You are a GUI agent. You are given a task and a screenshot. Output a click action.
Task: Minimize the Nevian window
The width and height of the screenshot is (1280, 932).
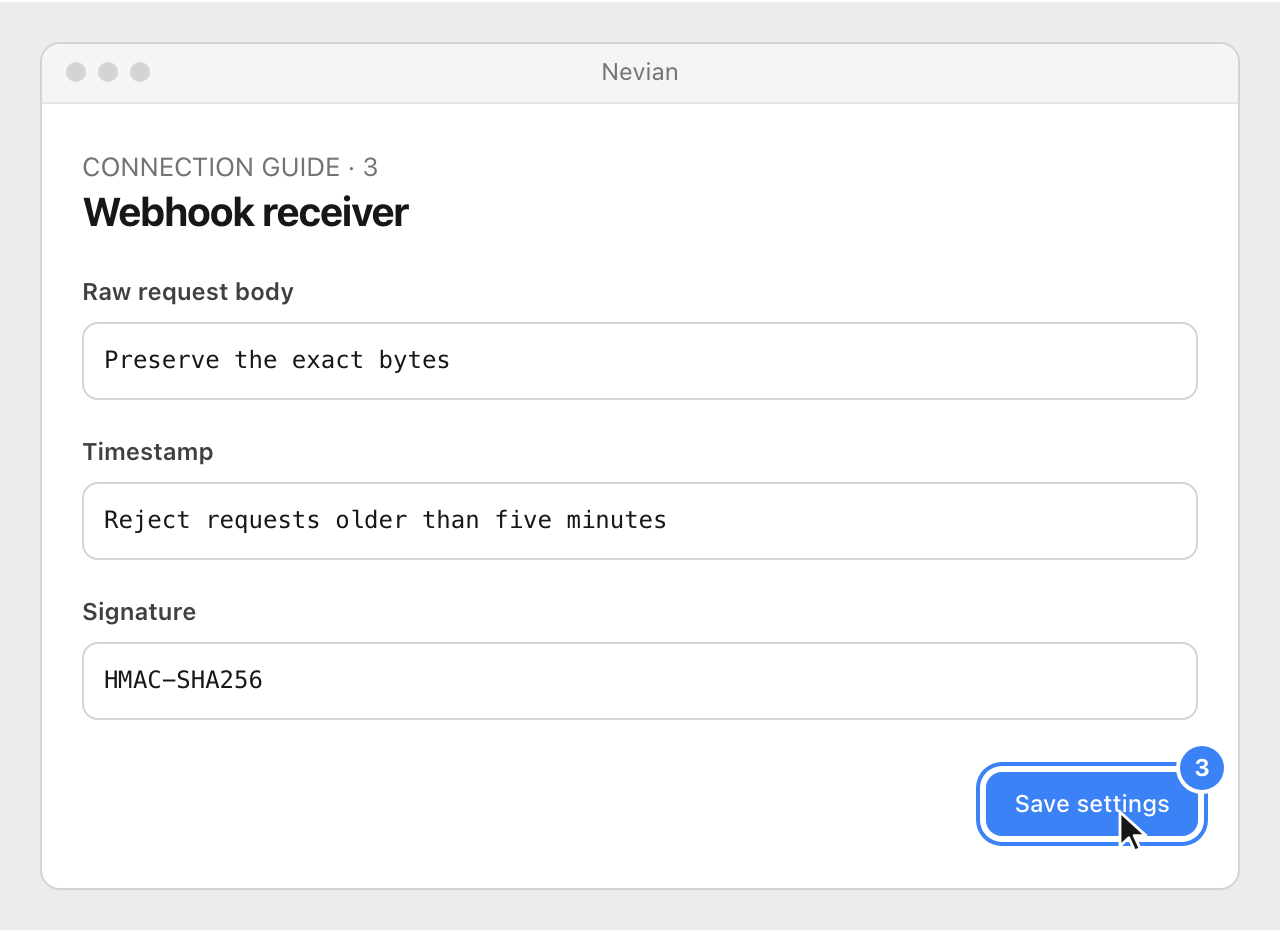tap(108, 72)
